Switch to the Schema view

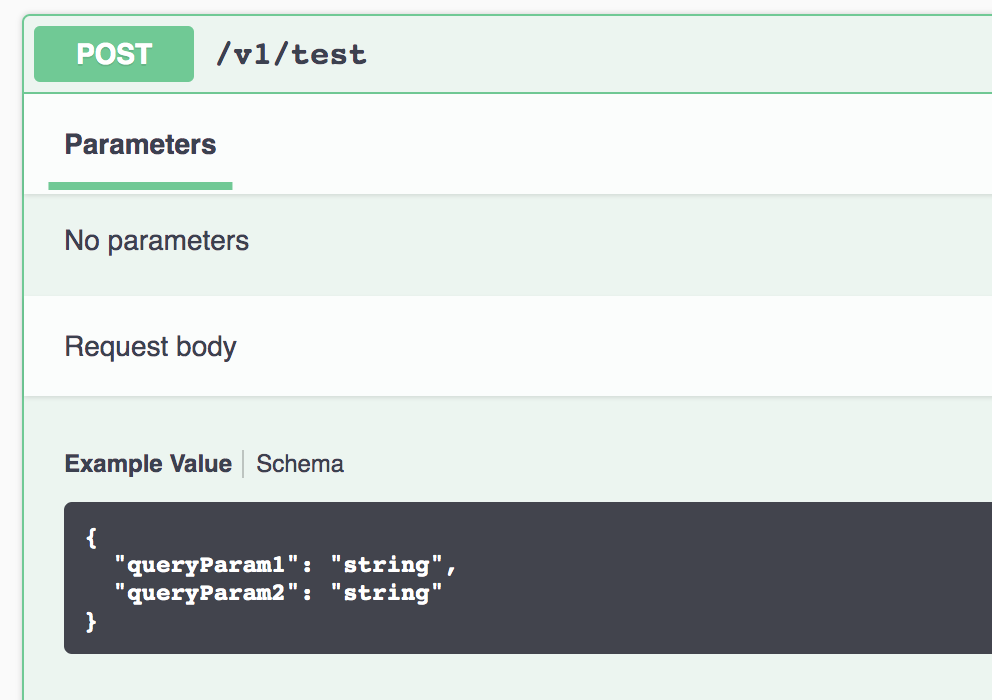(299, 463)
